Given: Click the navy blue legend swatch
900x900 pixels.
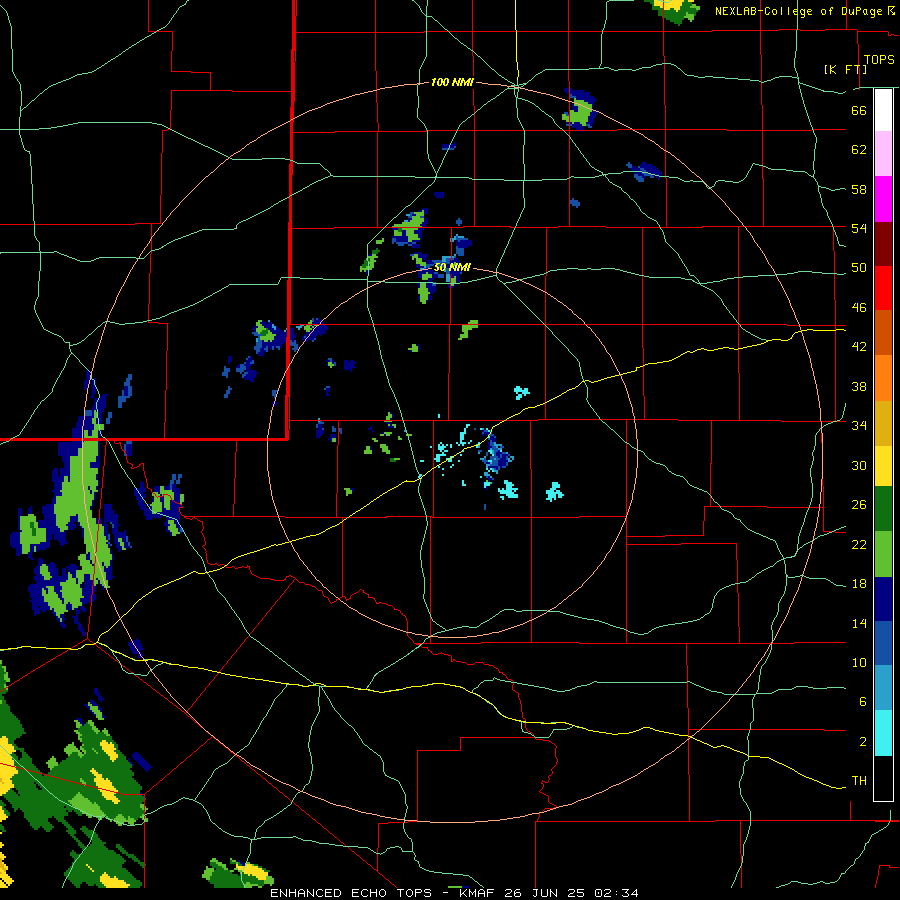Looking at the screenshot, I should [x=883, y=599].
